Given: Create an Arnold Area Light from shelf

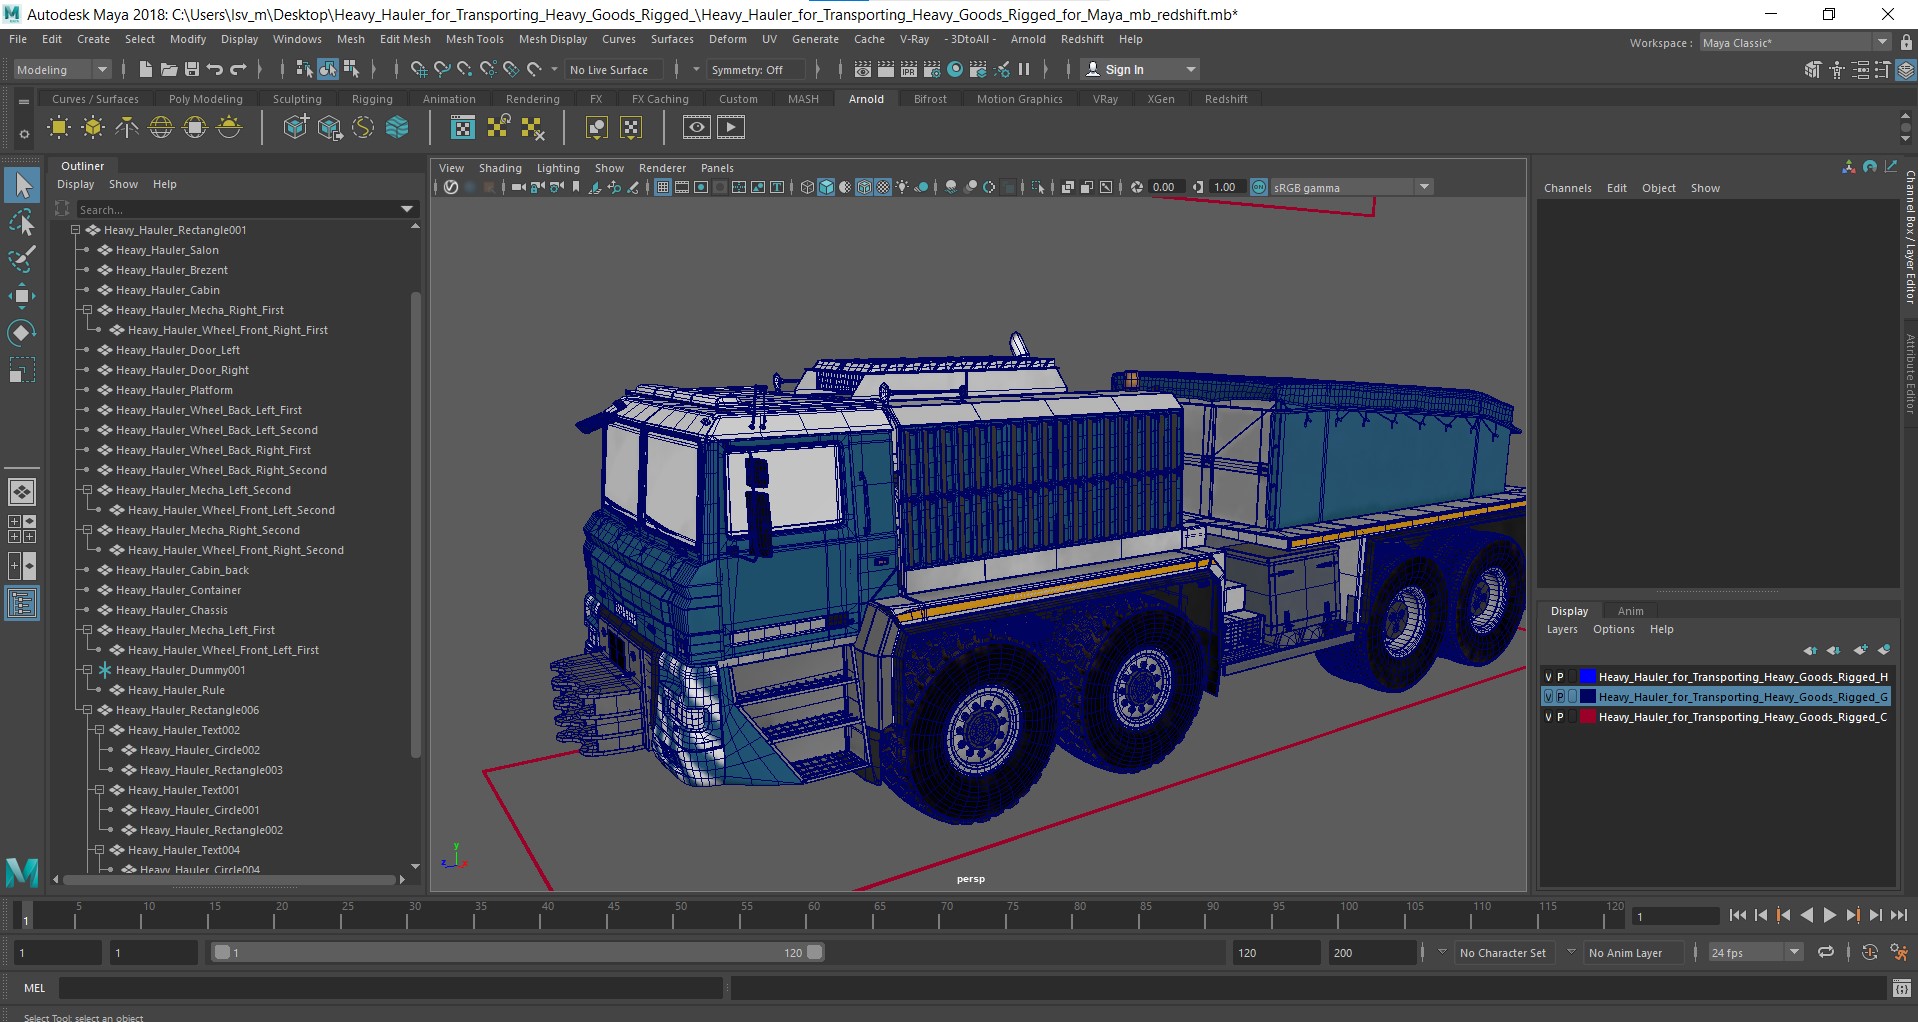Looking at the screenshot, I should (59, 127).
